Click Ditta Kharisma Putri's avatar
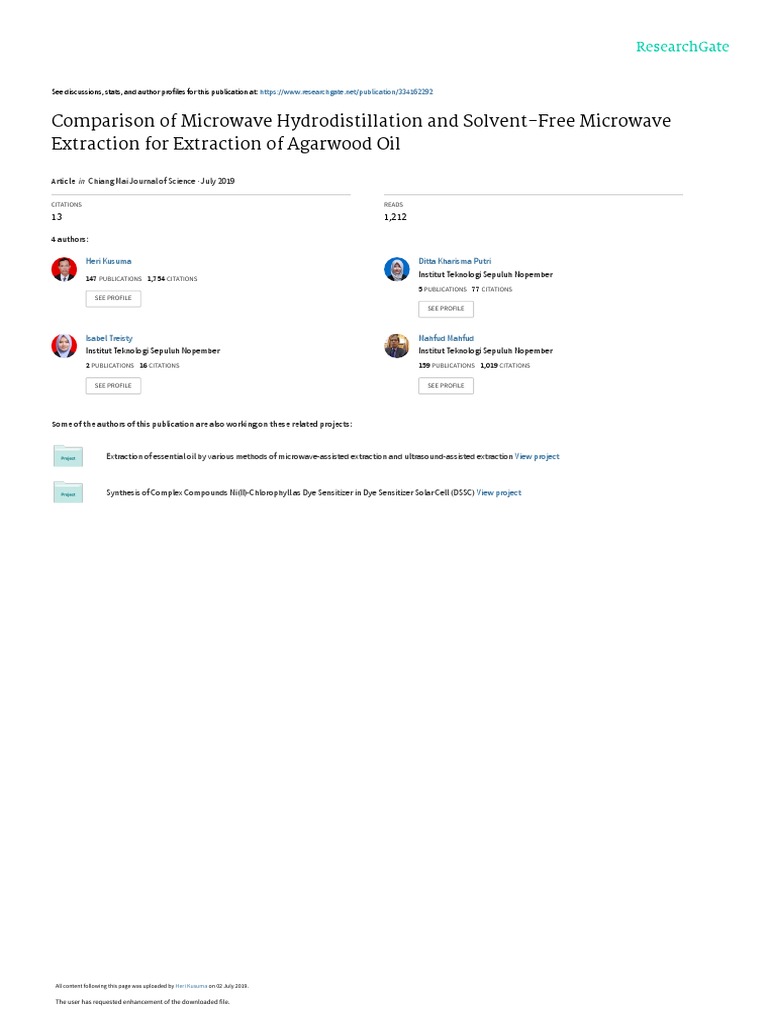 click(x=397, y=269)
